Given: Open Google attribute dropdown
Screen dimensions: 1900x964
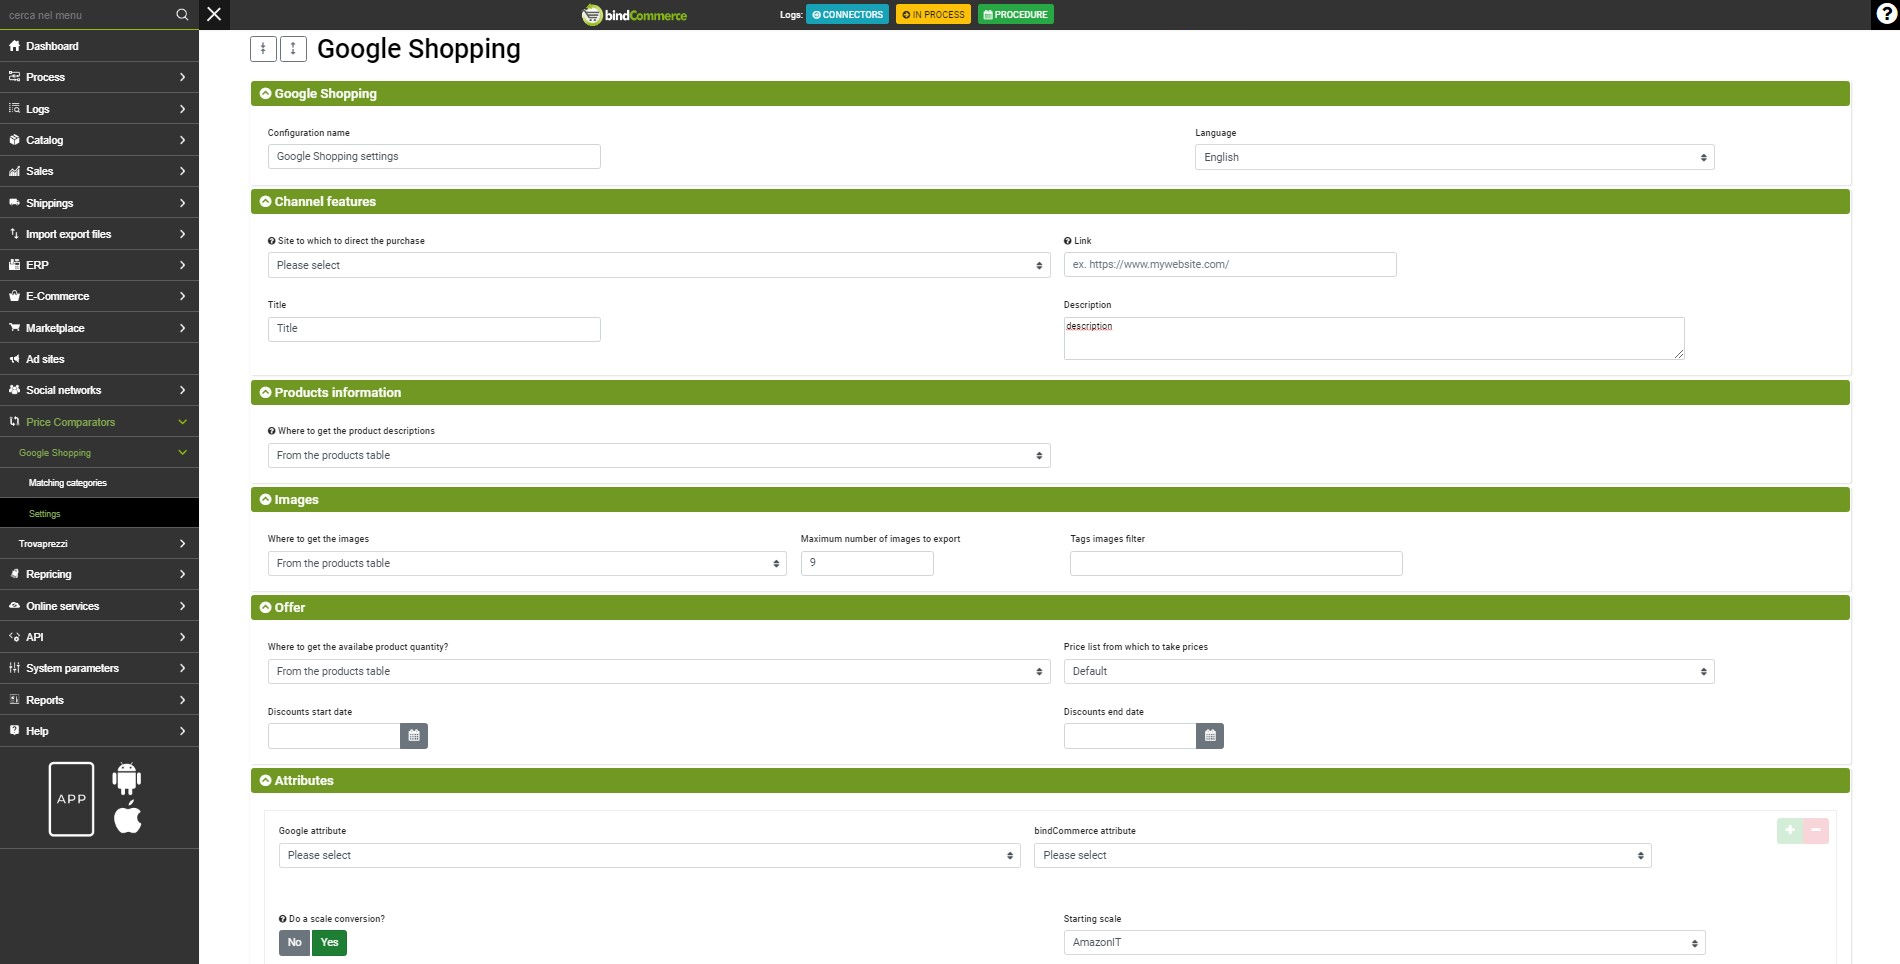Looking at the screenshot, I should (649, 856).
